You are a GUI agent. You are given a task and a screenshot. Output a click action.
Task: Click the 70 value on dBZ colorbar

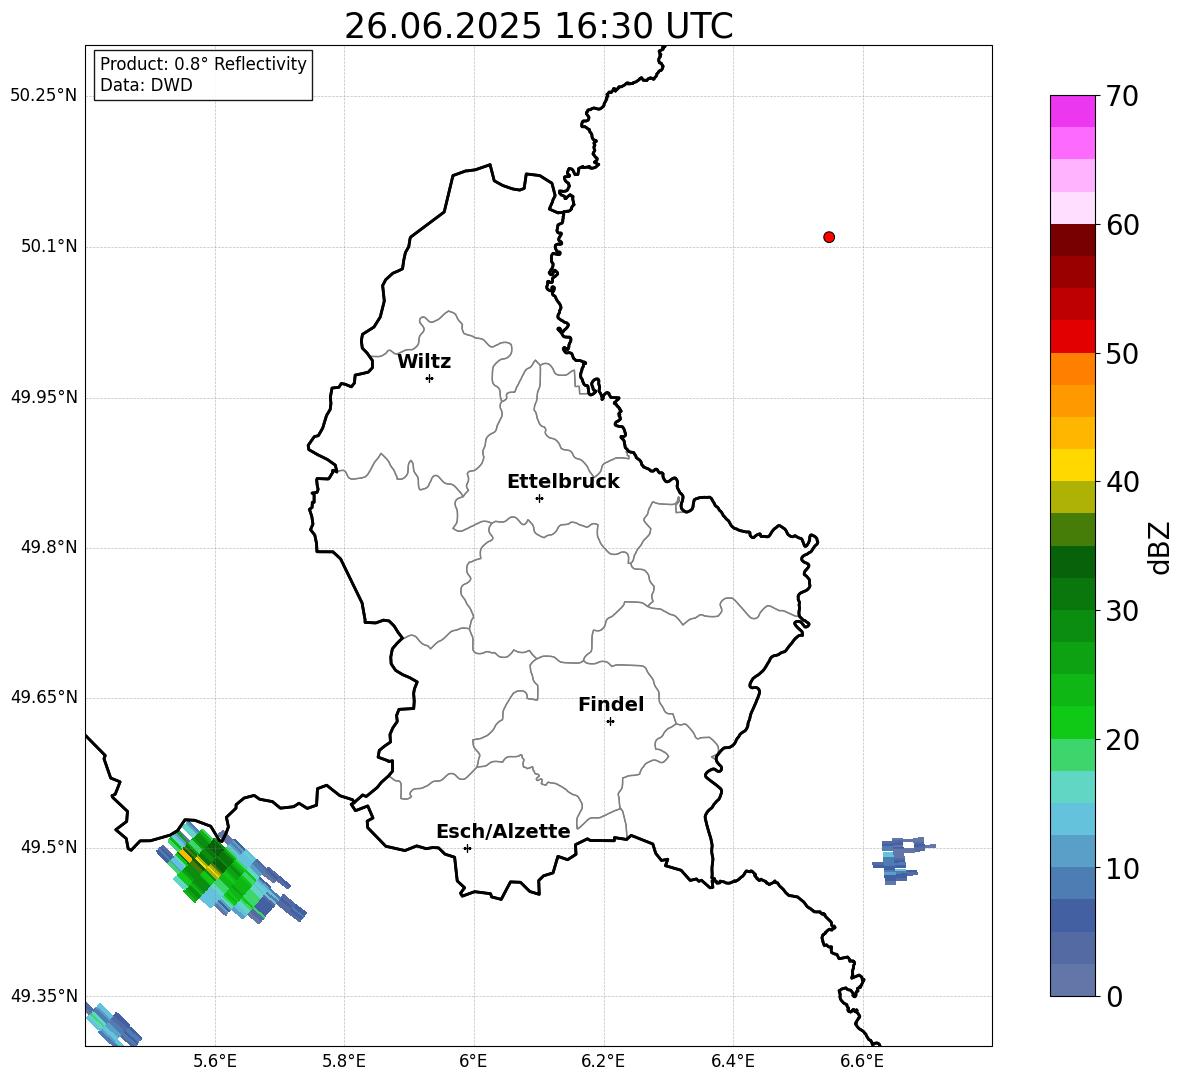point(1120,97)
